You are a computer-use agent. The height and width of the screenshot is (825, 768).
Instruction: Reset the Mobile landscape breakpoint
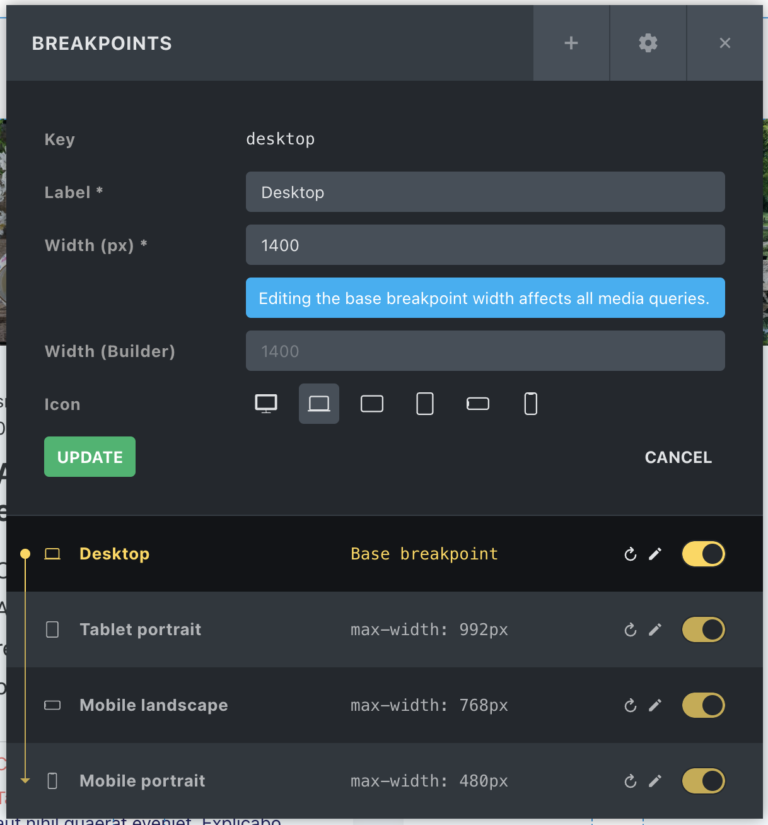[629, 705]
